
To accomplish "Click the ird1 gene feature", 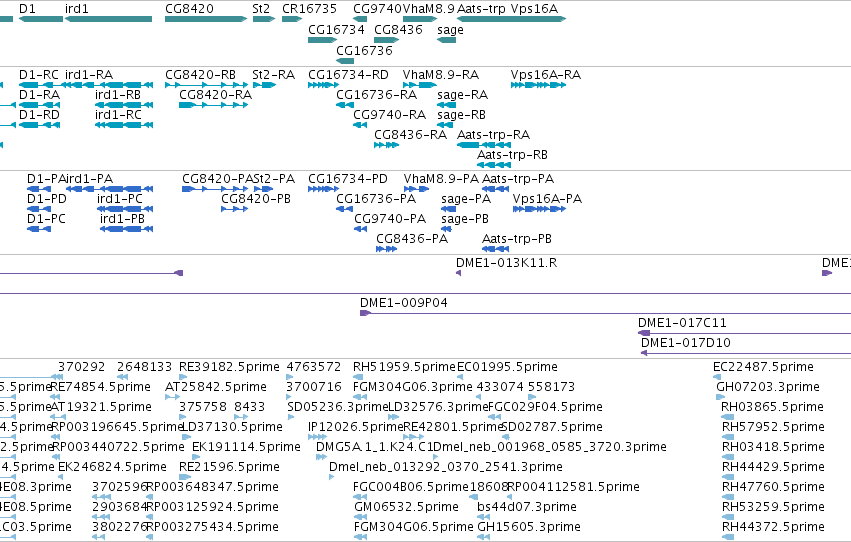I will click(x=109, y=19).
